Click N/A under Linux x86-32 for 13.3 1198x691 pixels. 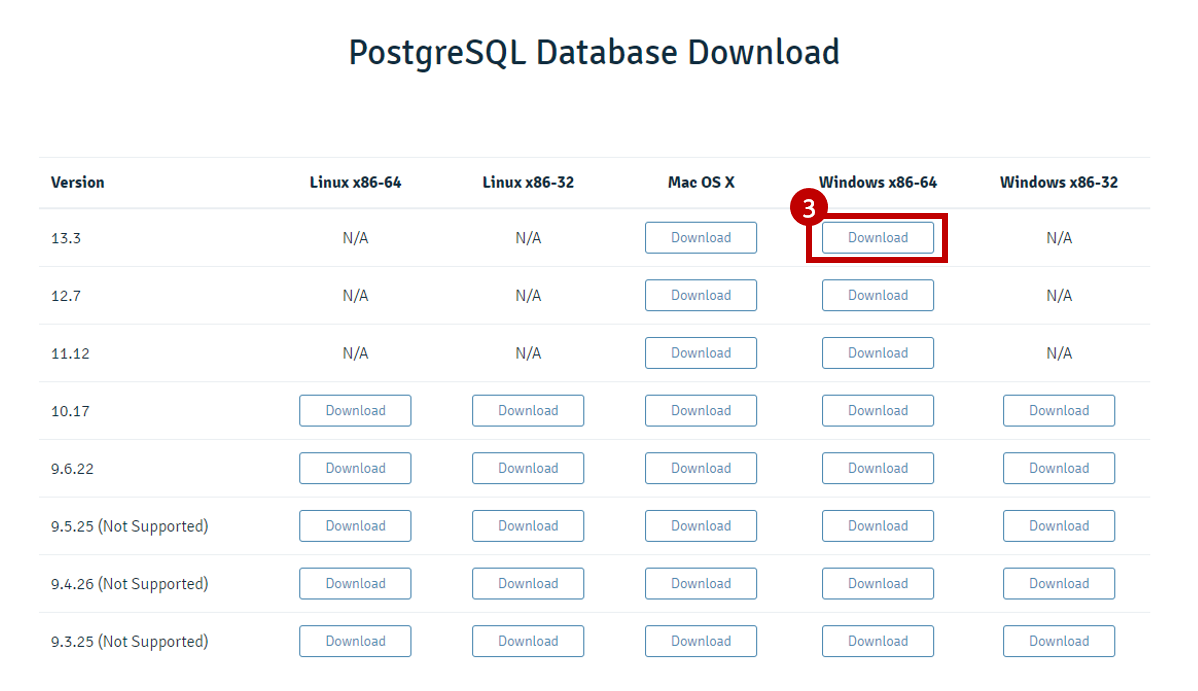click(x=528, y=238)
